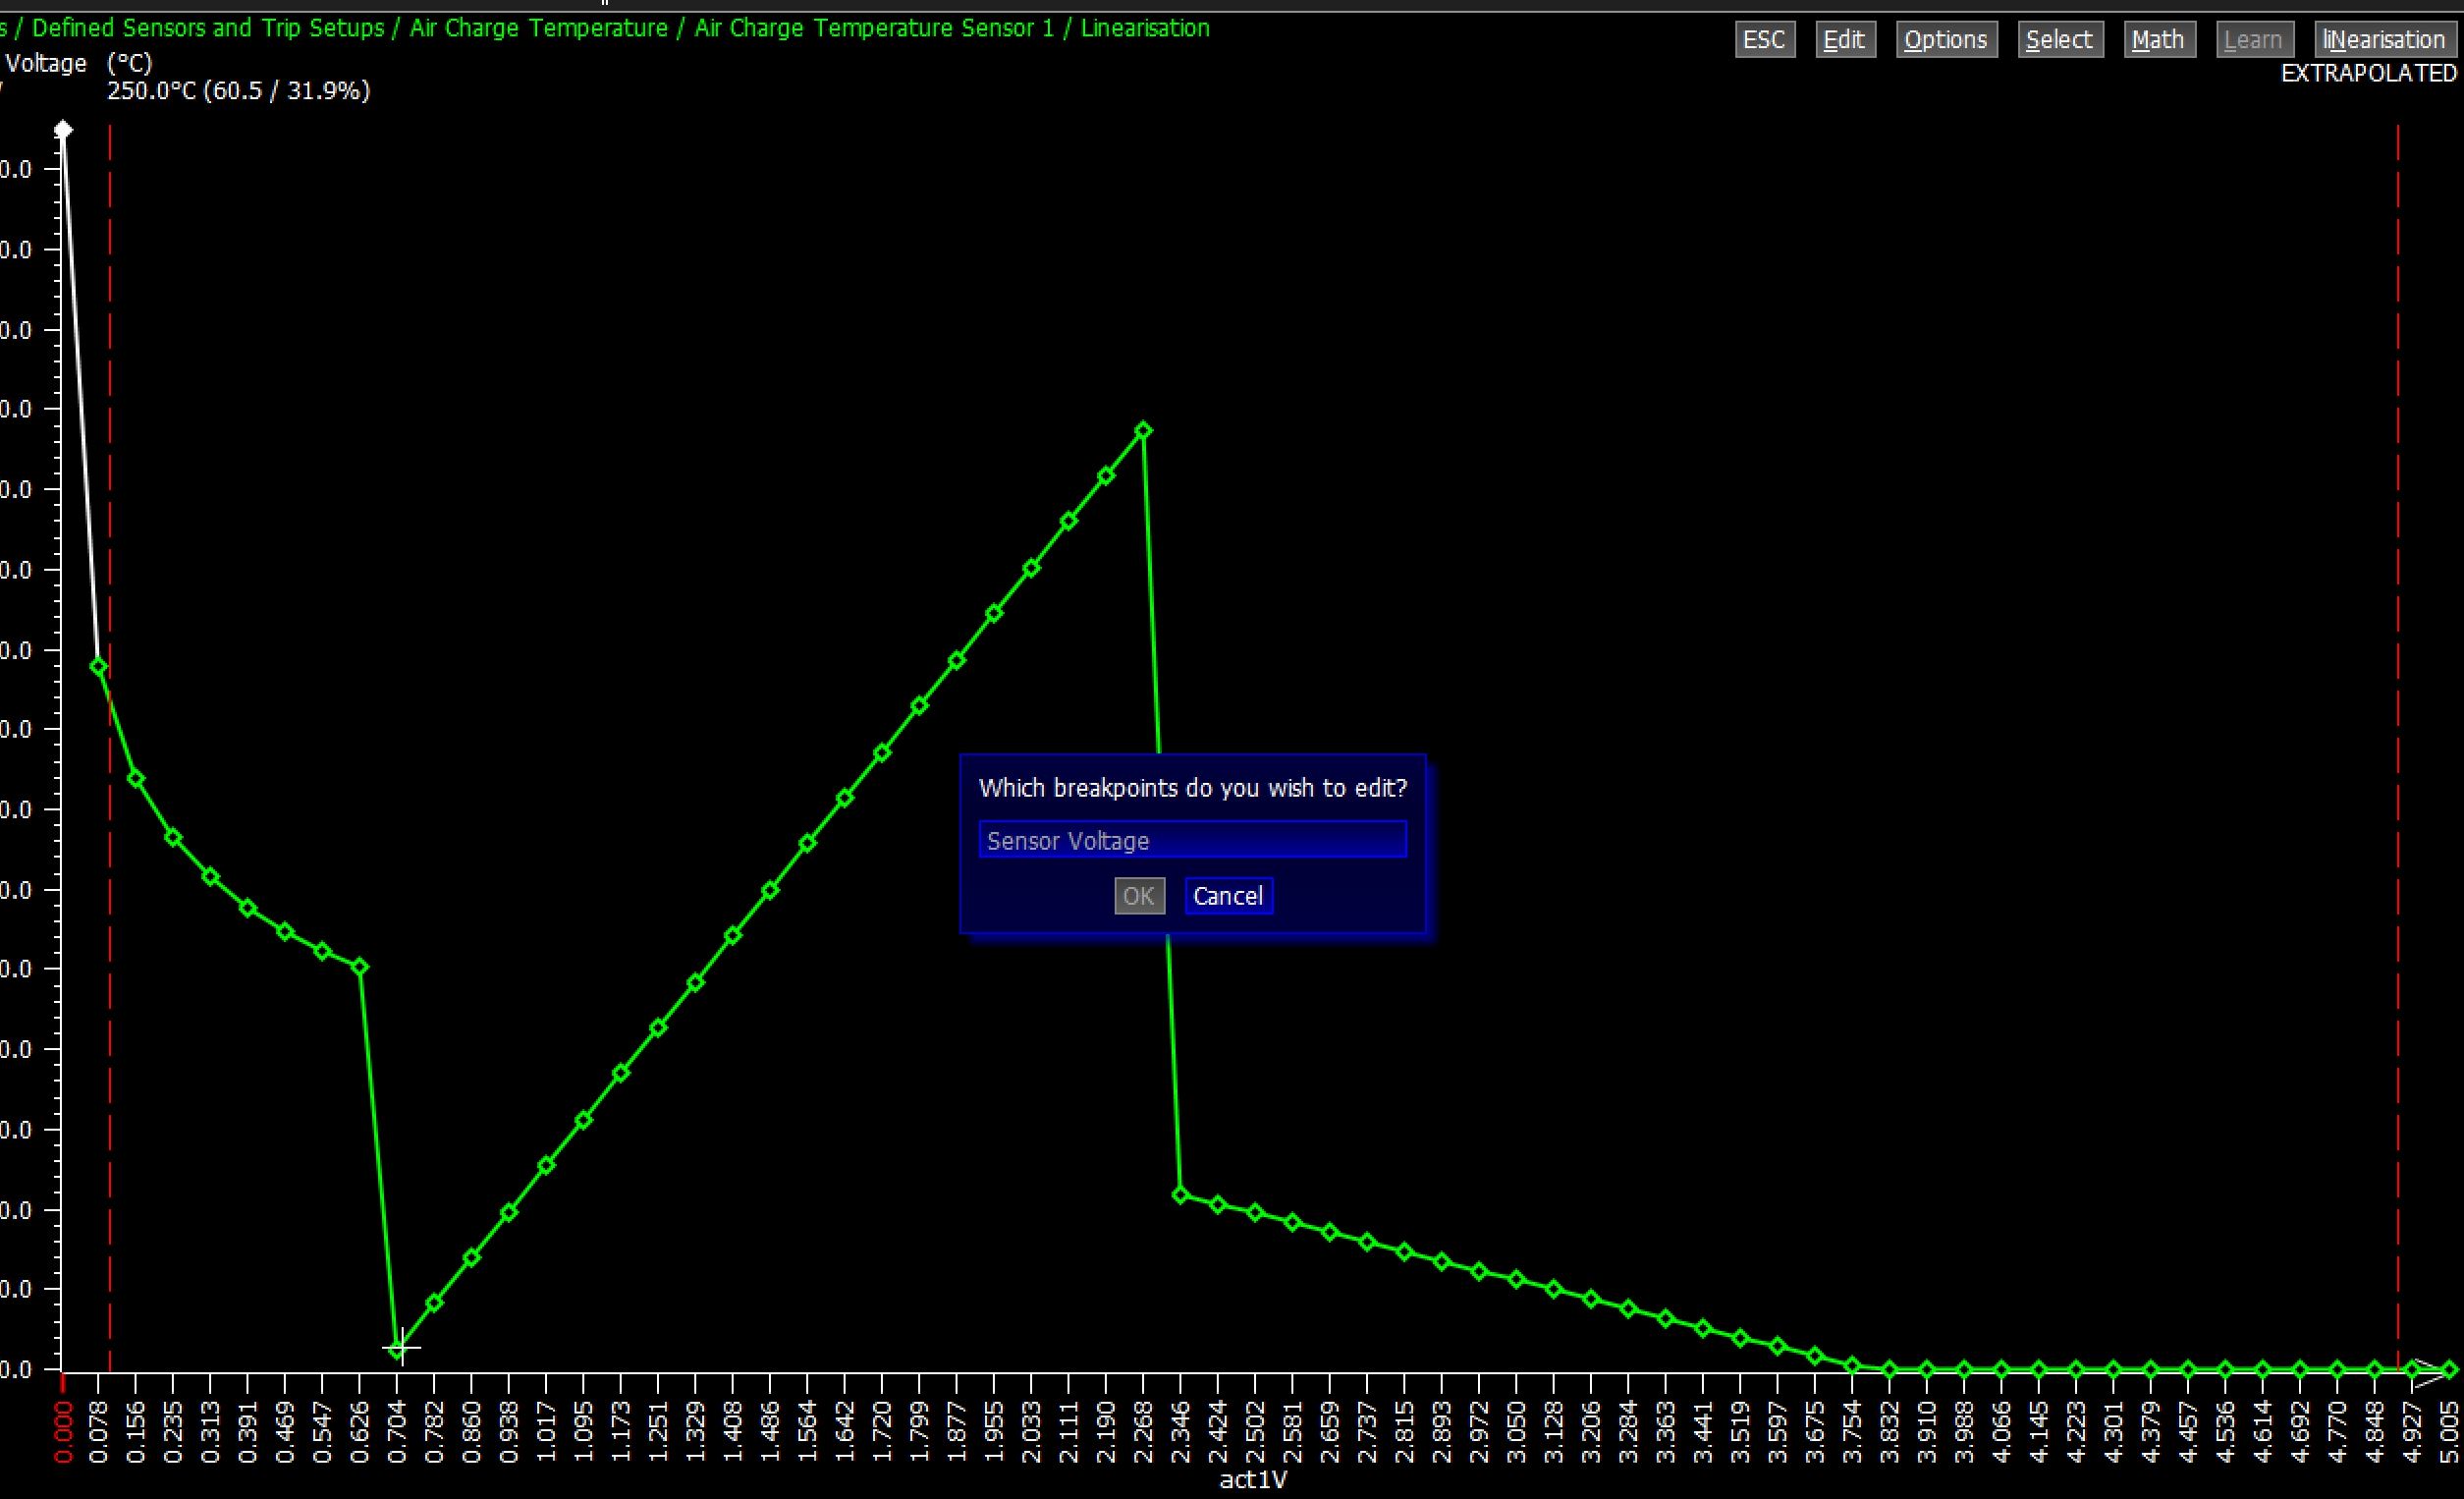Select the white diamond breakpoint at top left
This screenshot has height=1499, width=2464.
point(63,129)
